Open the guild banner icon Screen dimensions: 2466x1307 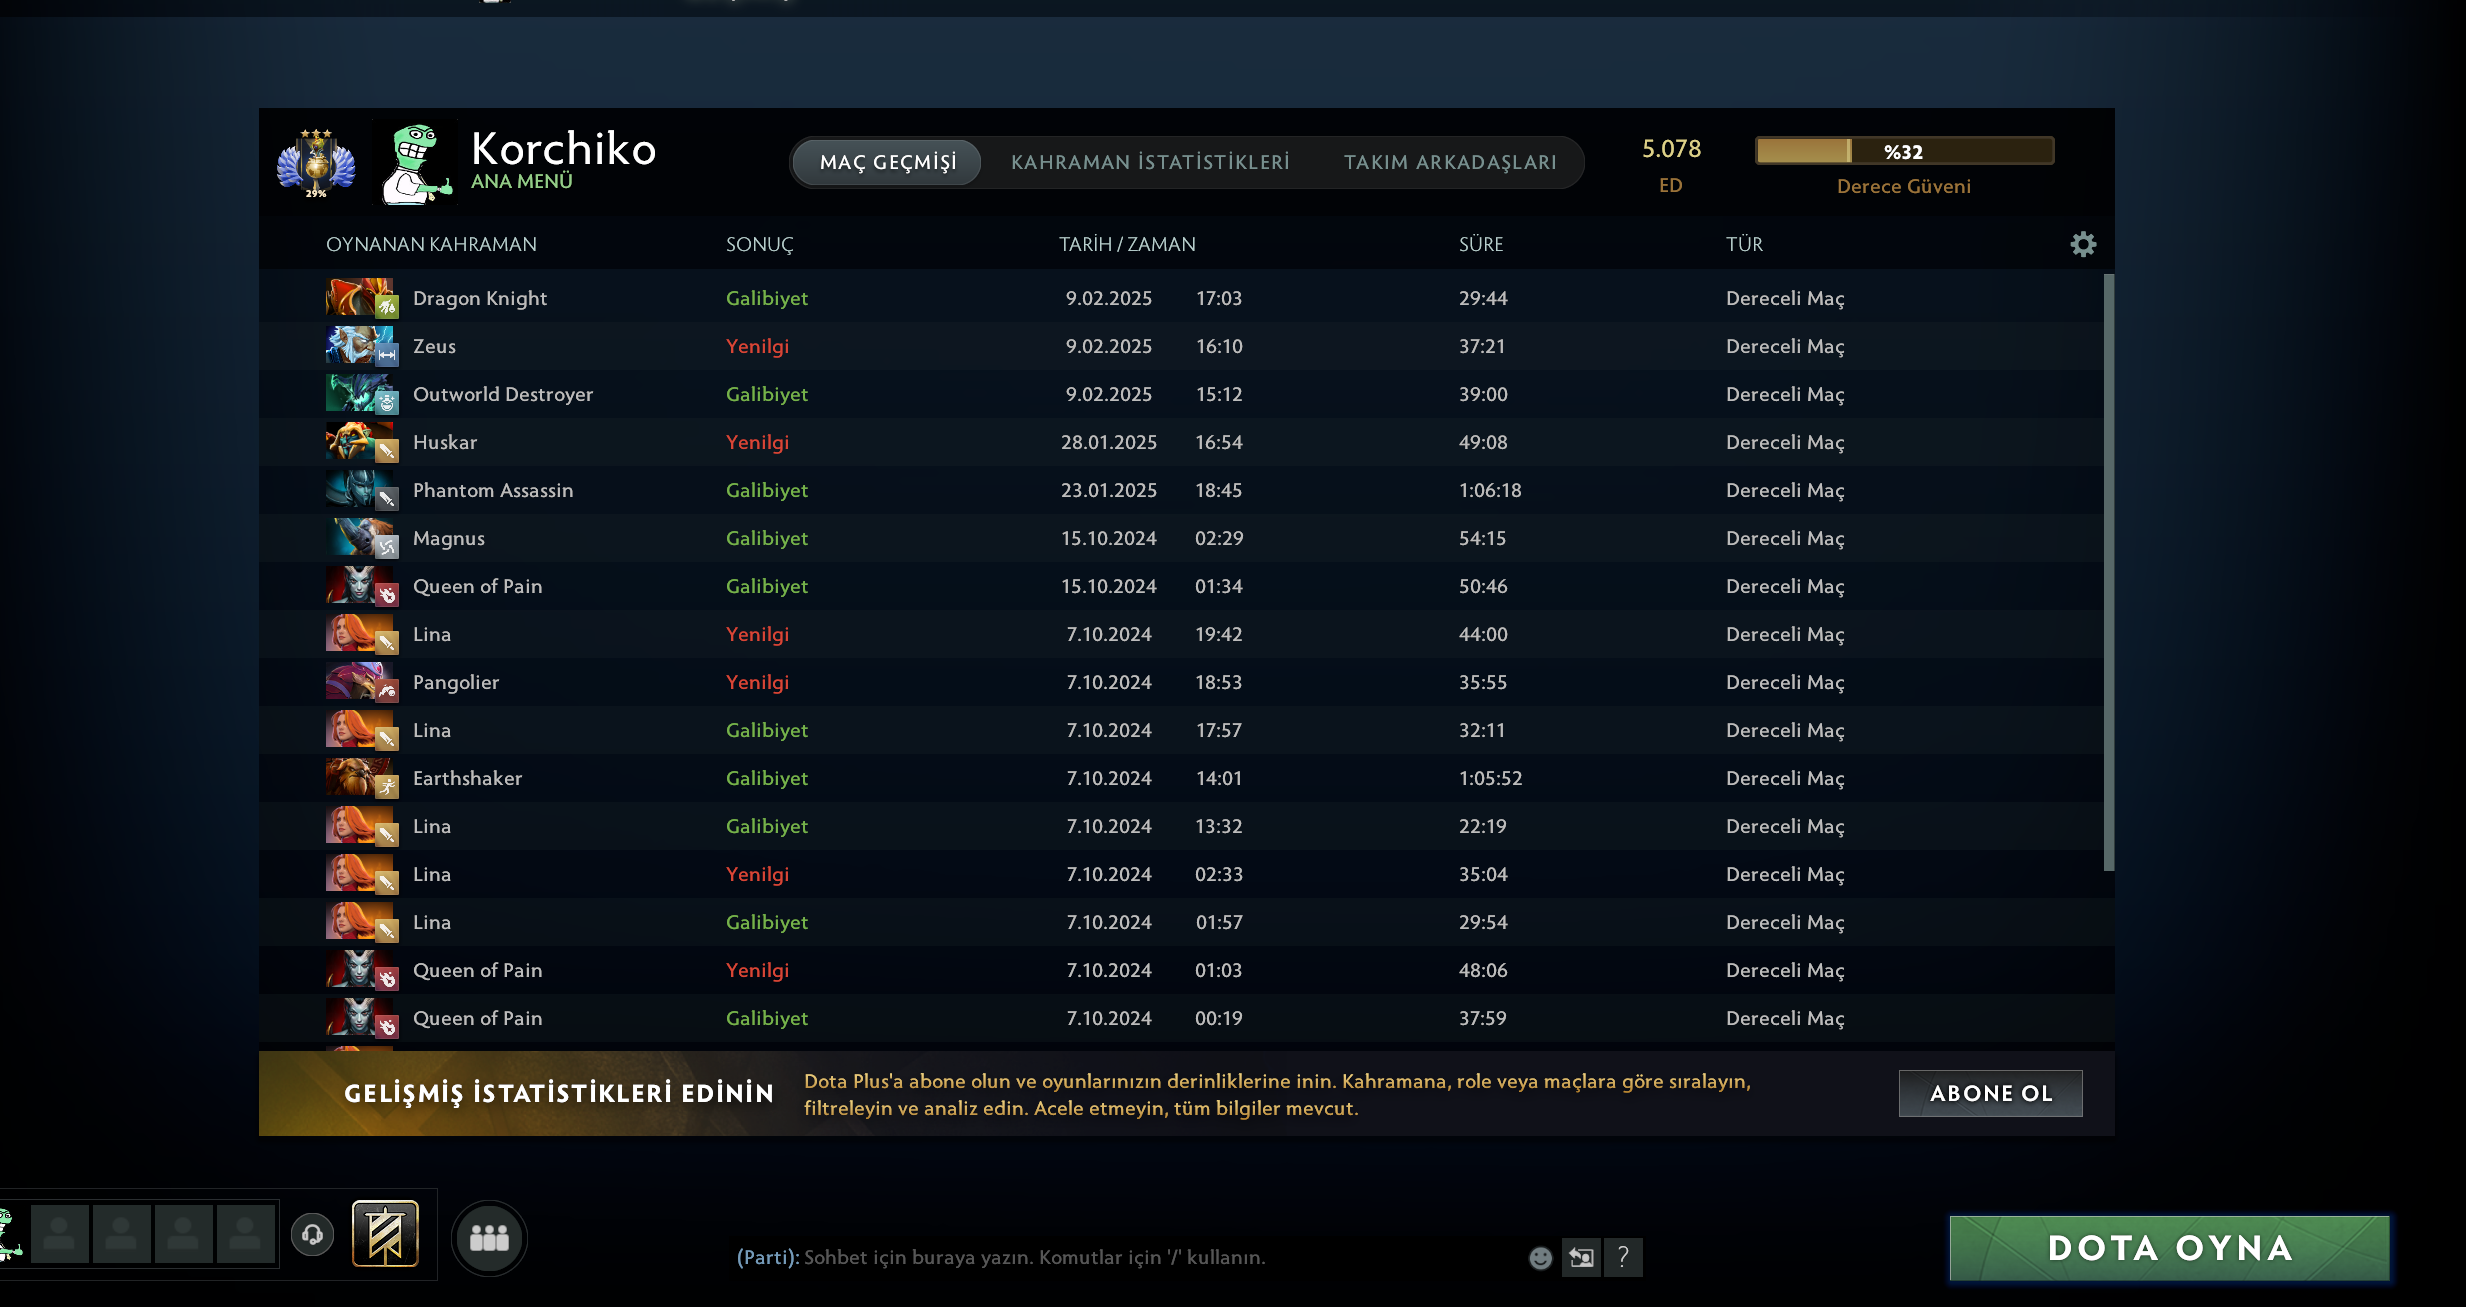point(385,1235)
